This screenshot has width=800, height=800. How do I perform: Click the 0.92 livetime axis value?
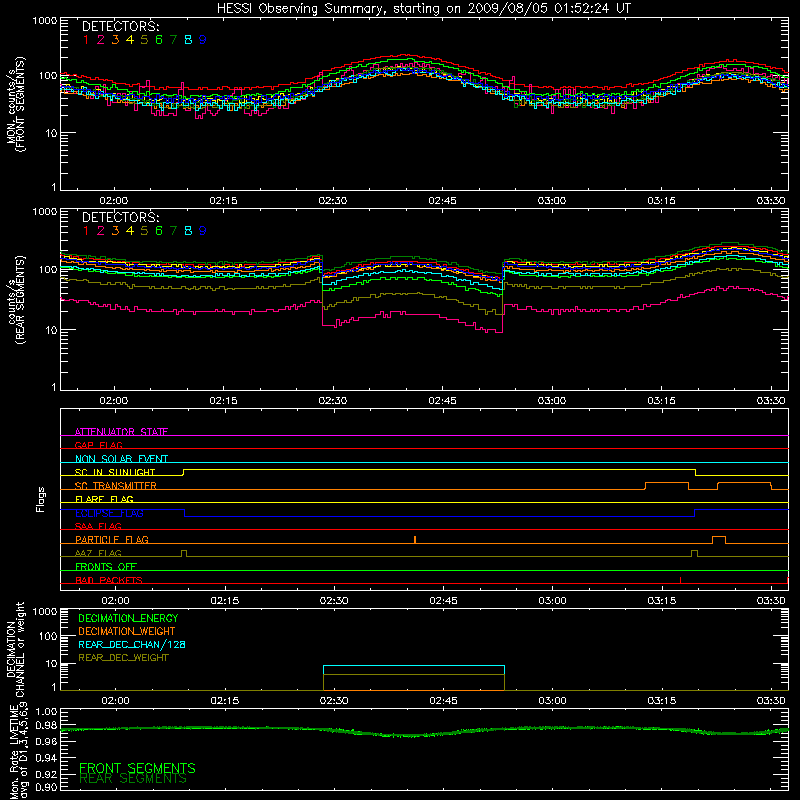tap(46, 774)
